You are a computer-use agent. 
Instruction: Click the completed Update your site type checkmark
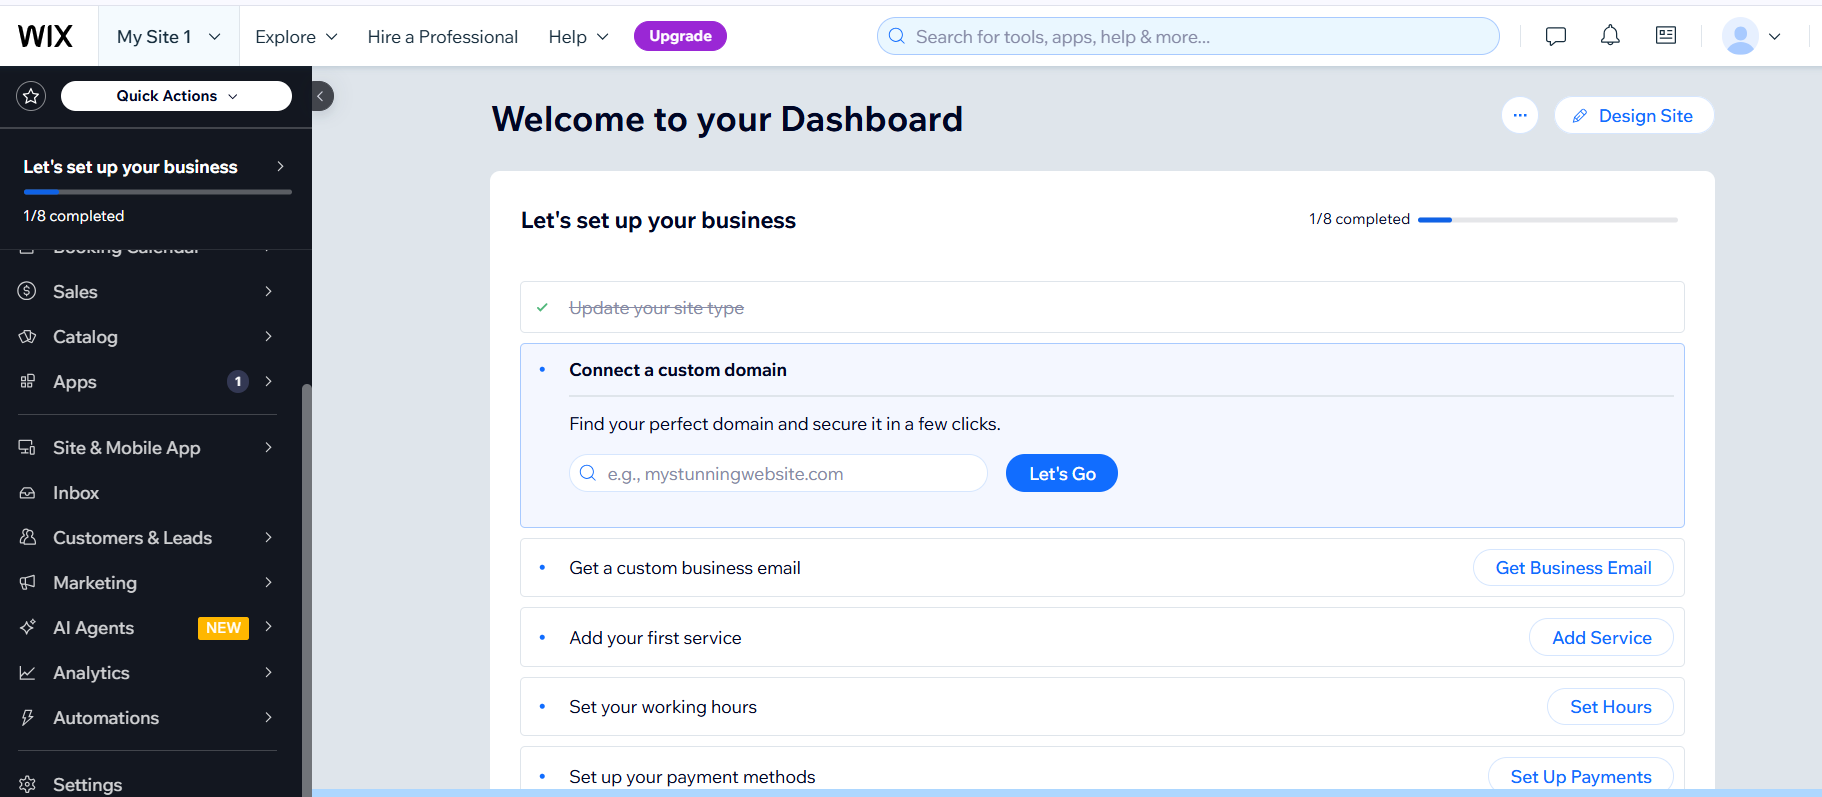coord(542,308)
